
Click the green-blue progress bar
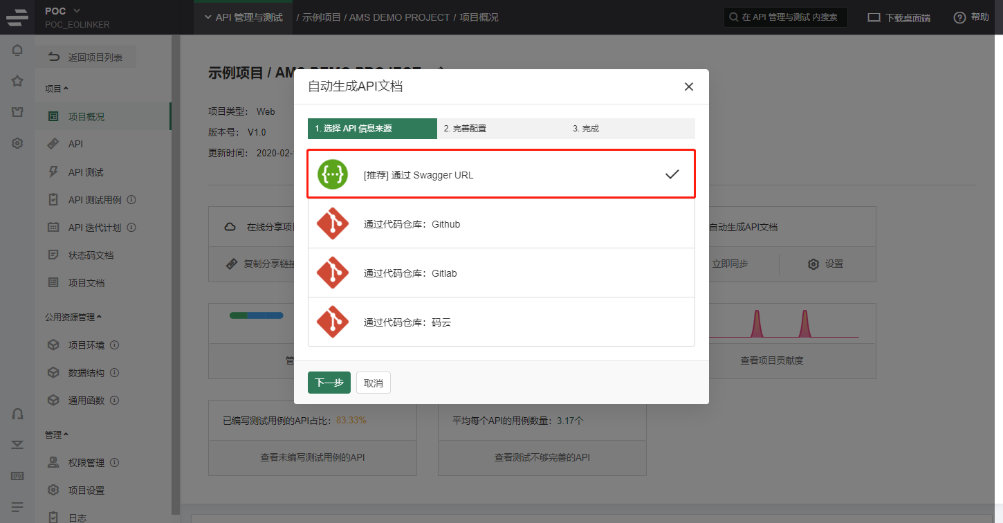257,315
